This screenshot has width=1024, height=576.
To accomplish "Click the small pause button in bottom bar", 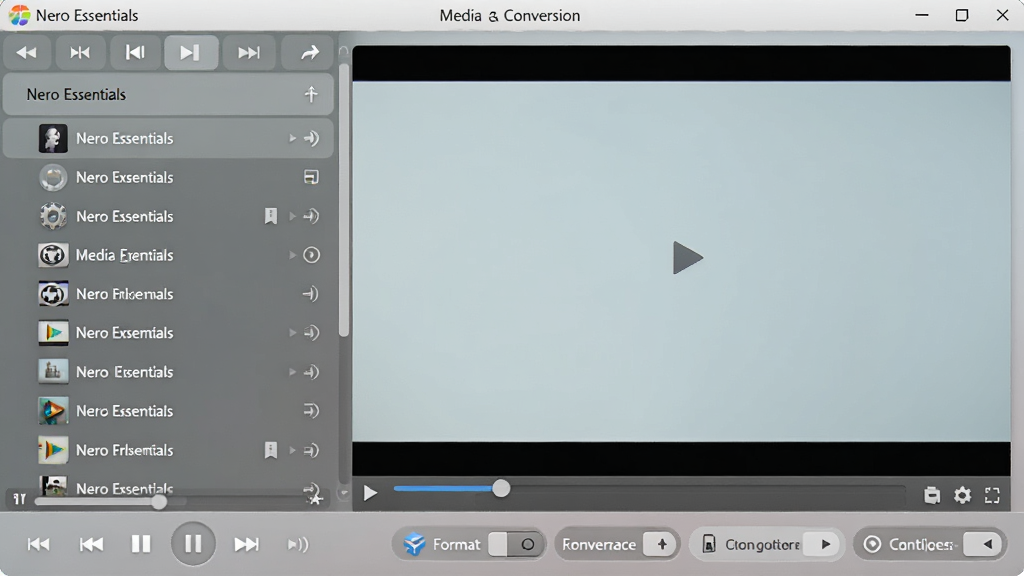I will pyautogui.click(x=141, y=544).
